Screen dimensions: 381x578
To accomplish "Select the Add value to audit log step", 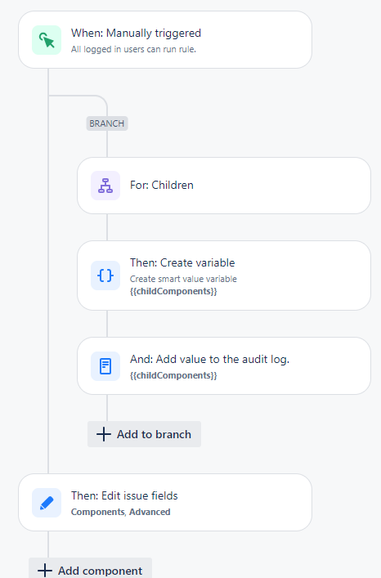I will click(224, 366).
